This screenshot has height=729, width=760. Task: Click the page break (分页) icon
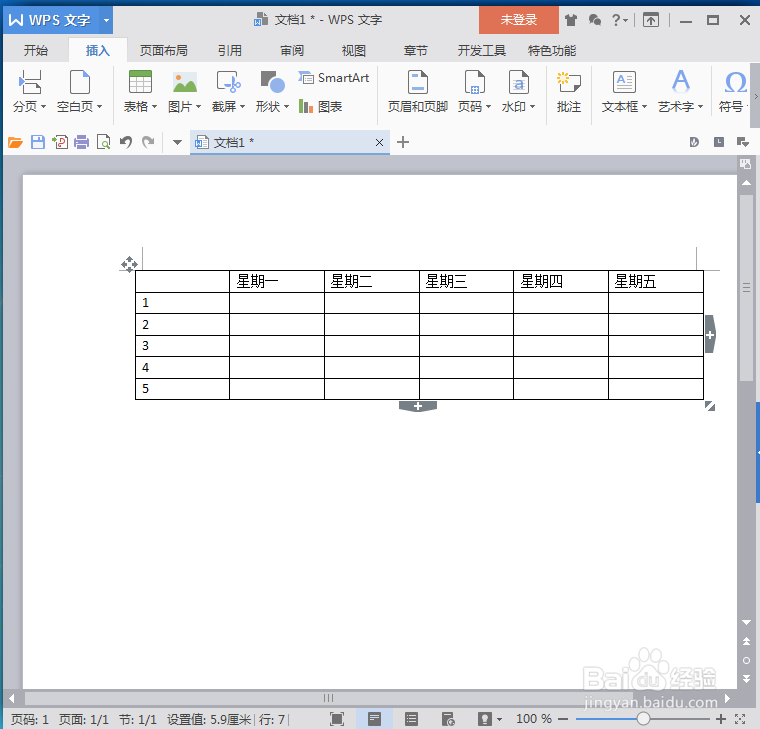[29, 81]
